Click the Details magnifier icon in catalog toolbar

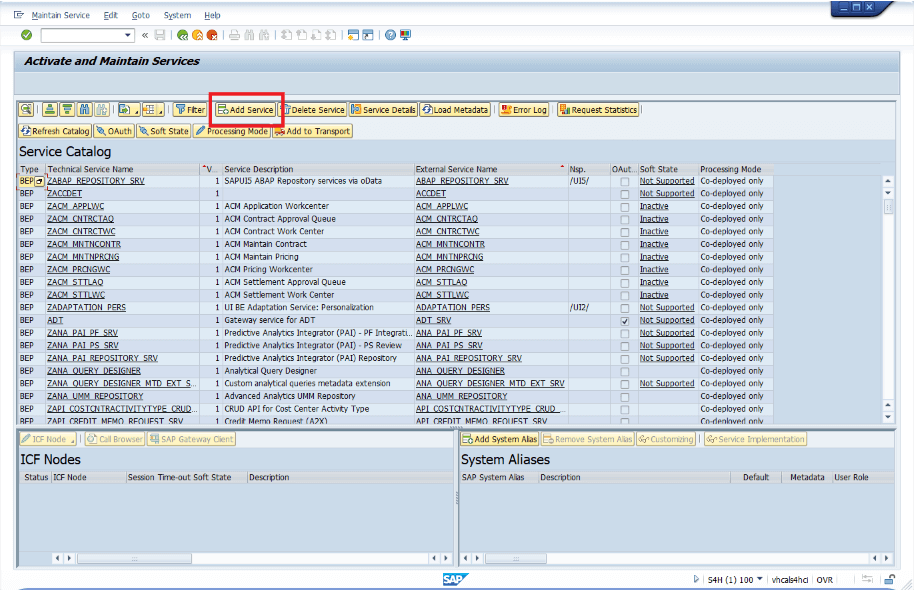(x=26, y=110)
